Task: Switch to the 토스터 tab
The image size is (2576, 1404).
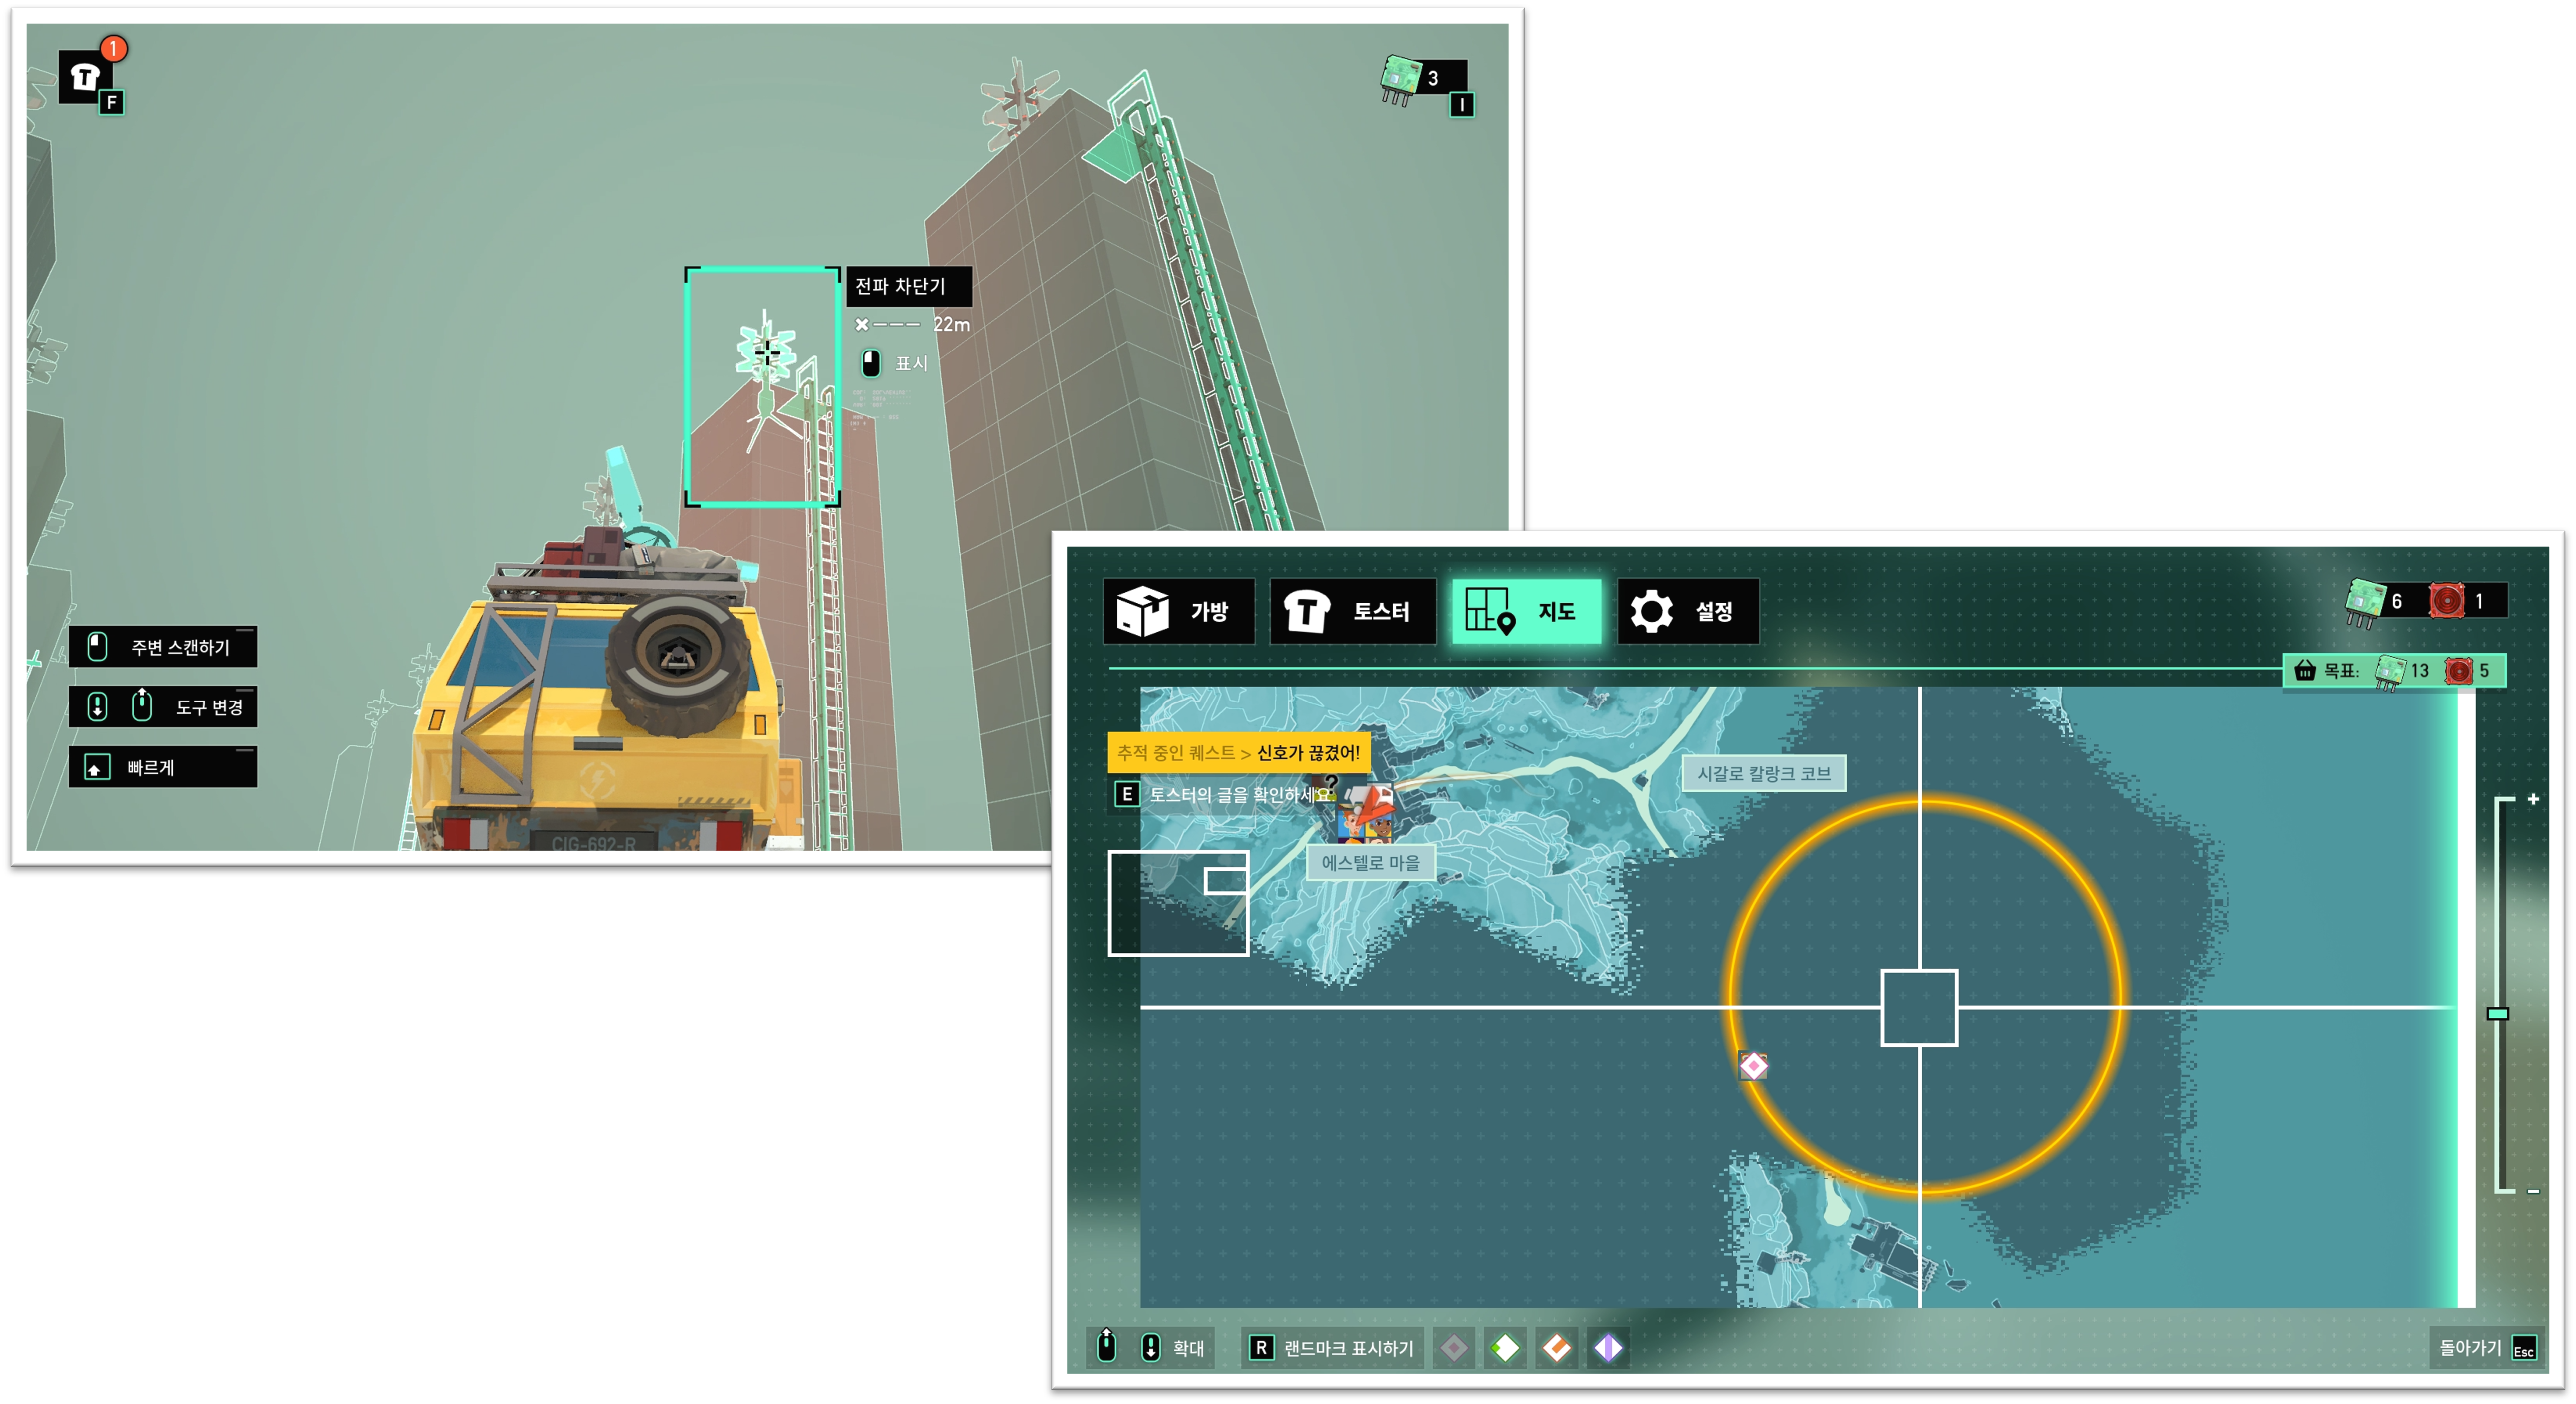Action: pos(1353,611)
